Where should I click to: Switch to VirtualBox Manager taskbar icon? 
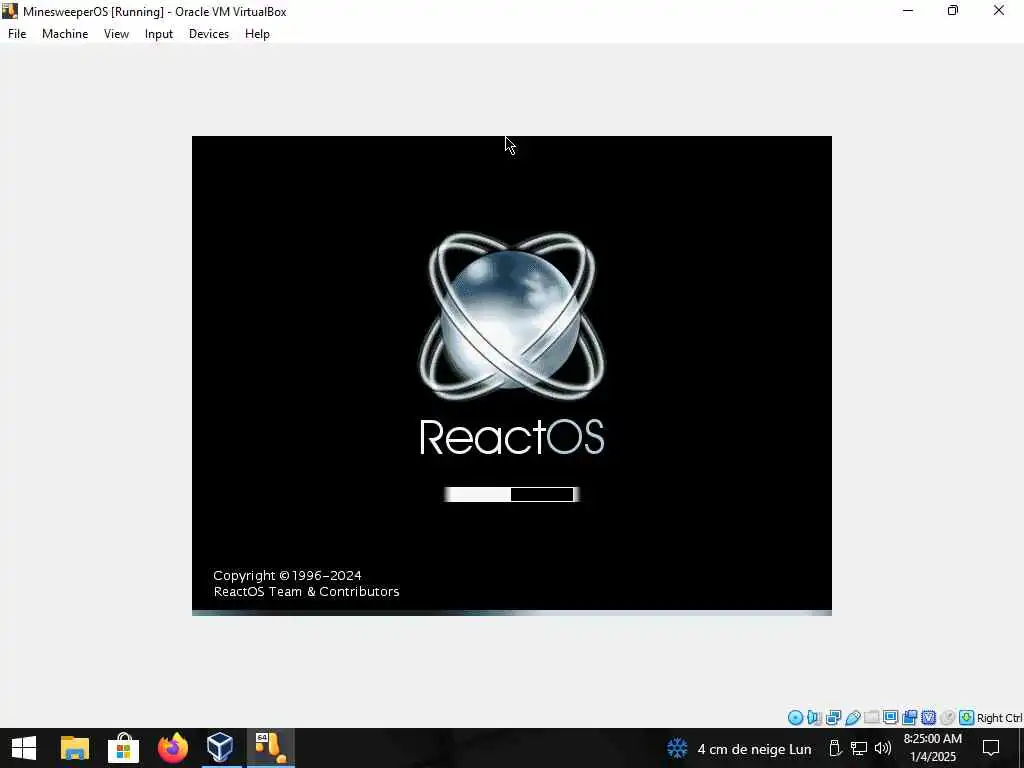(221, 748)
